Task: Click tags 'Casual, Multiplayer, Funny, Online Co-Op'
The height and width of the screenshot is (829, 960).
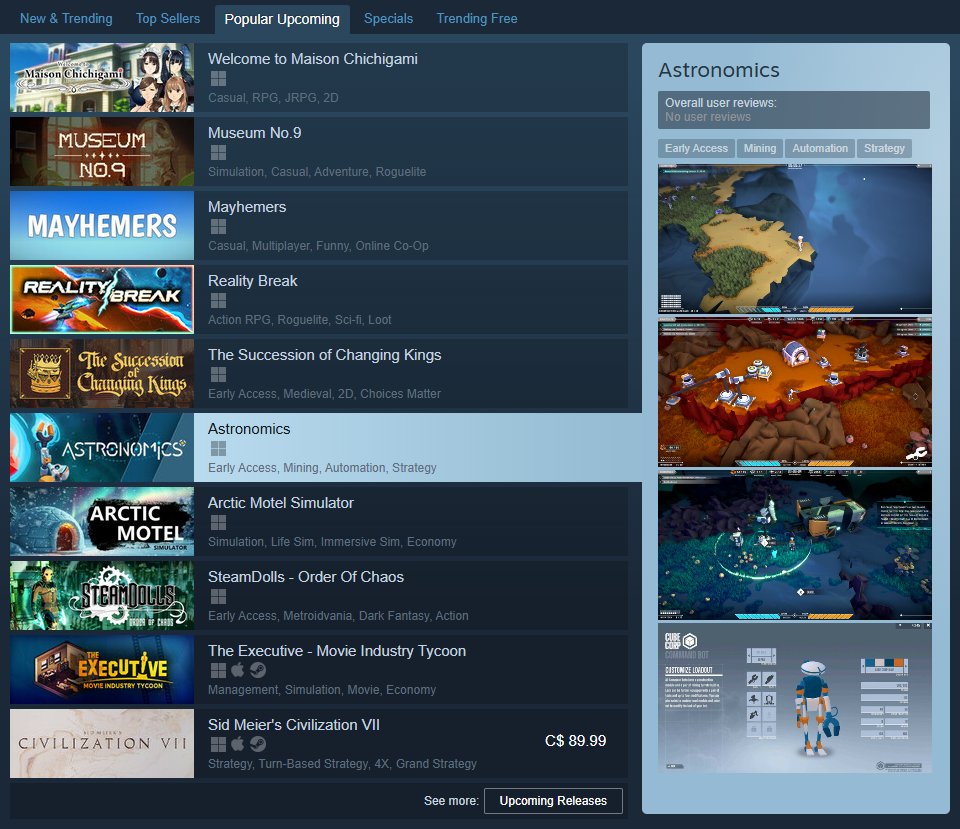Action: pos(318,246)
